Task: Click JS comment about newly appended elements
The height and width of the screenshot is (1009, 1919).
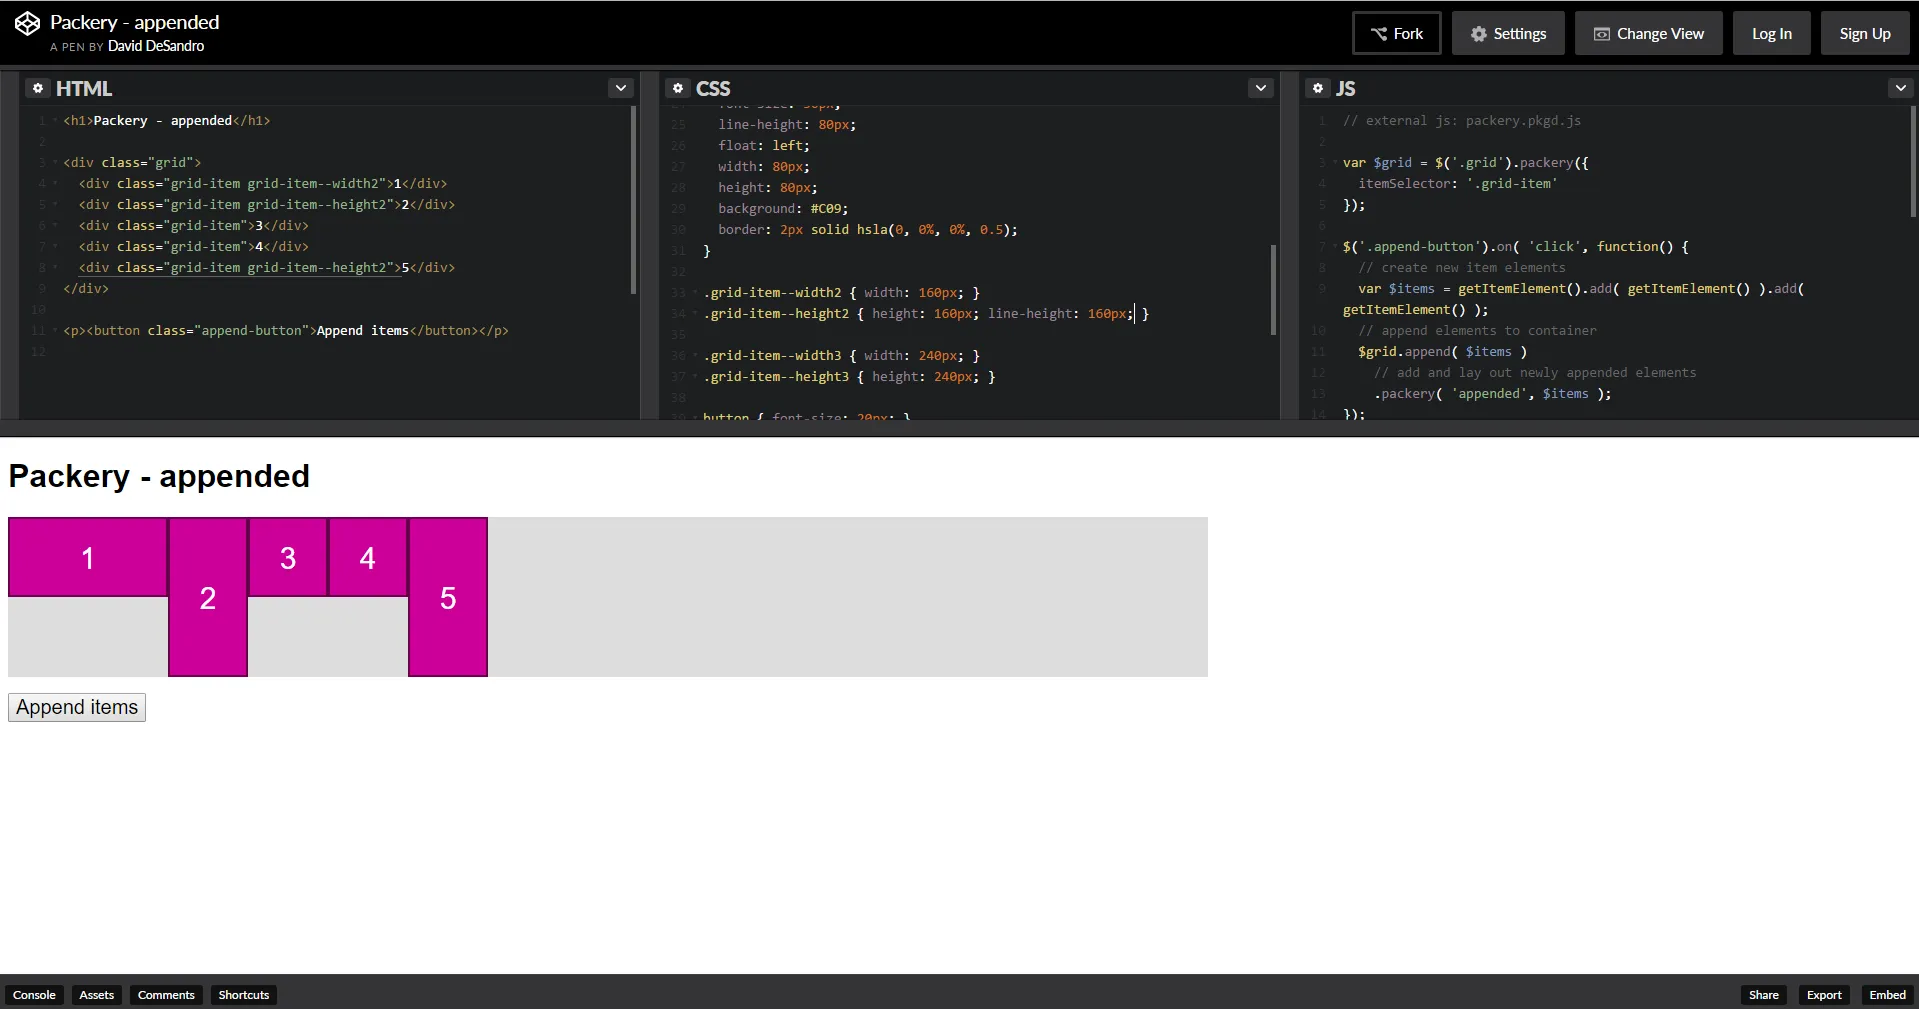Action: point(1535,373)
